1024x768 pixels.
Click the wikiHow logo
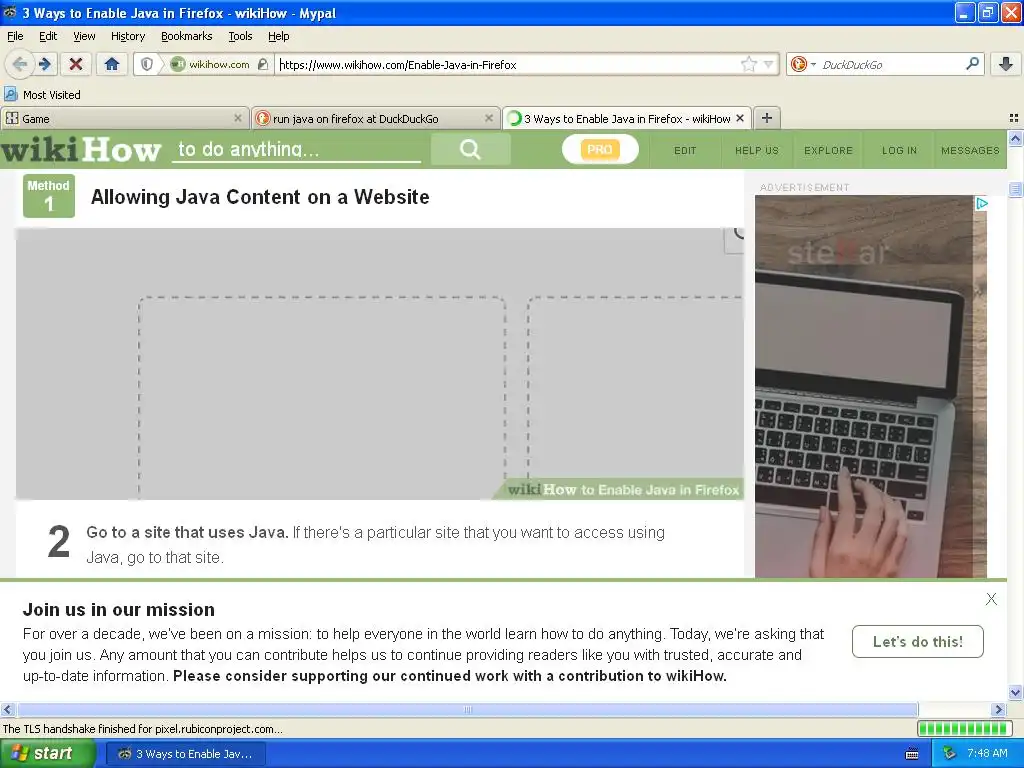coord(81,150)
